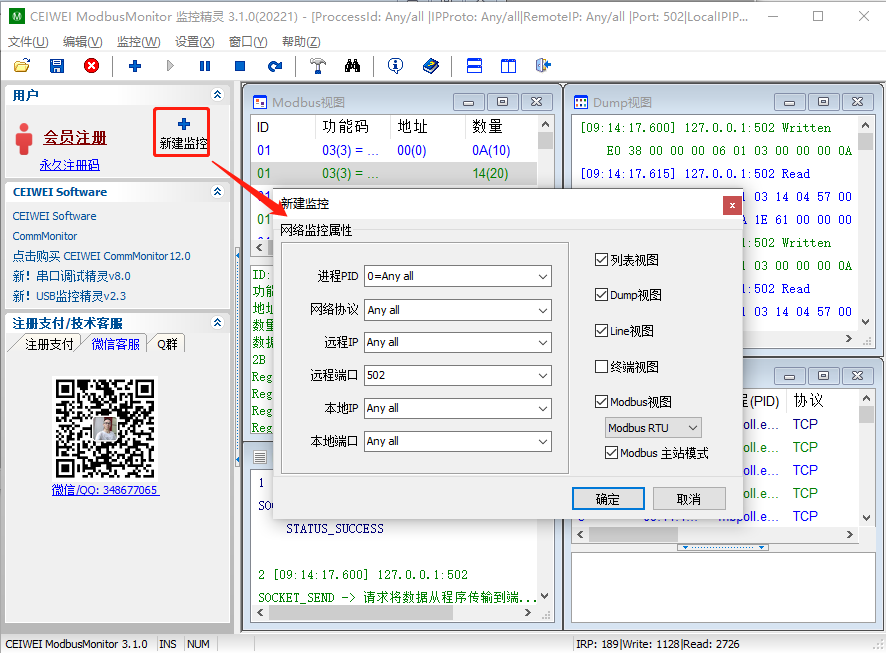
Task: Click the red person member icon
Action: 24,139
